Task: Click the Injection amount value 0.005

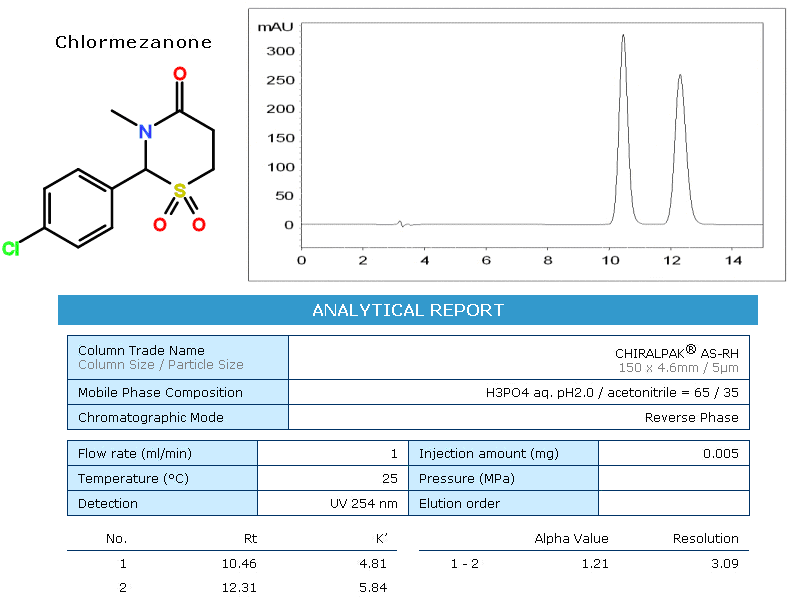Action: point(720,454)
